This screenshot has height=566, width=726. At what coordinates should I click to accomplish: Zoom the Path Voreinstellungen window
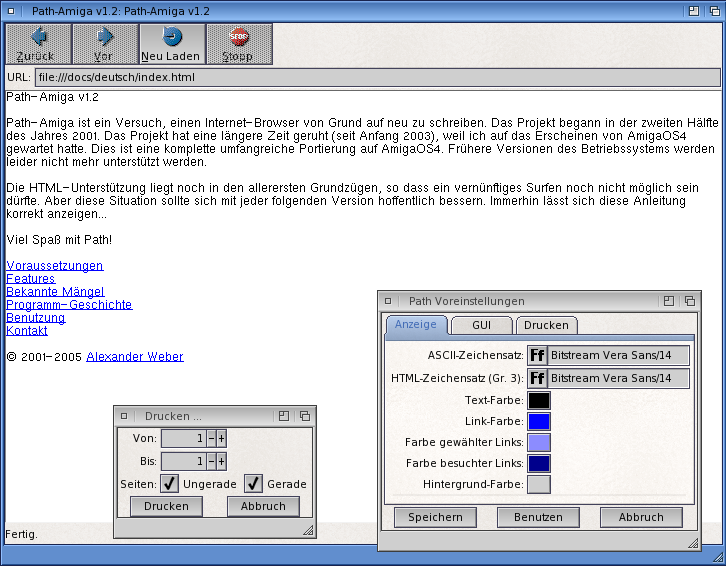click(x=669, y=301)
